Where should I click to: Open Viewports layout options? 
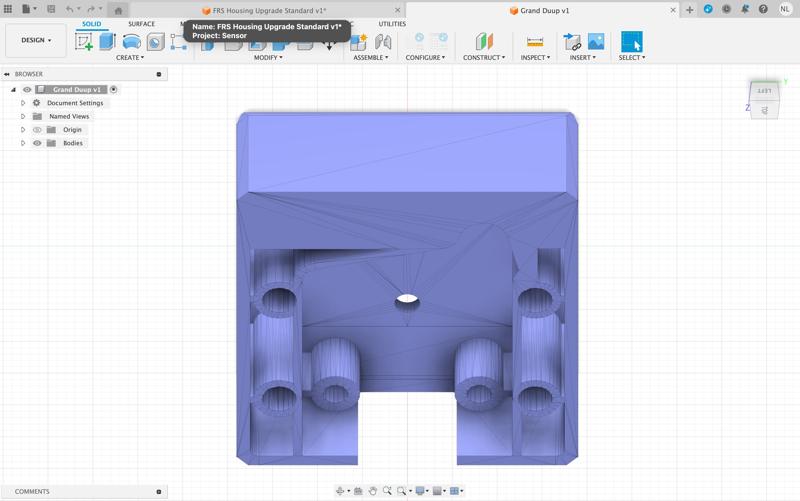tap(454, 491)
